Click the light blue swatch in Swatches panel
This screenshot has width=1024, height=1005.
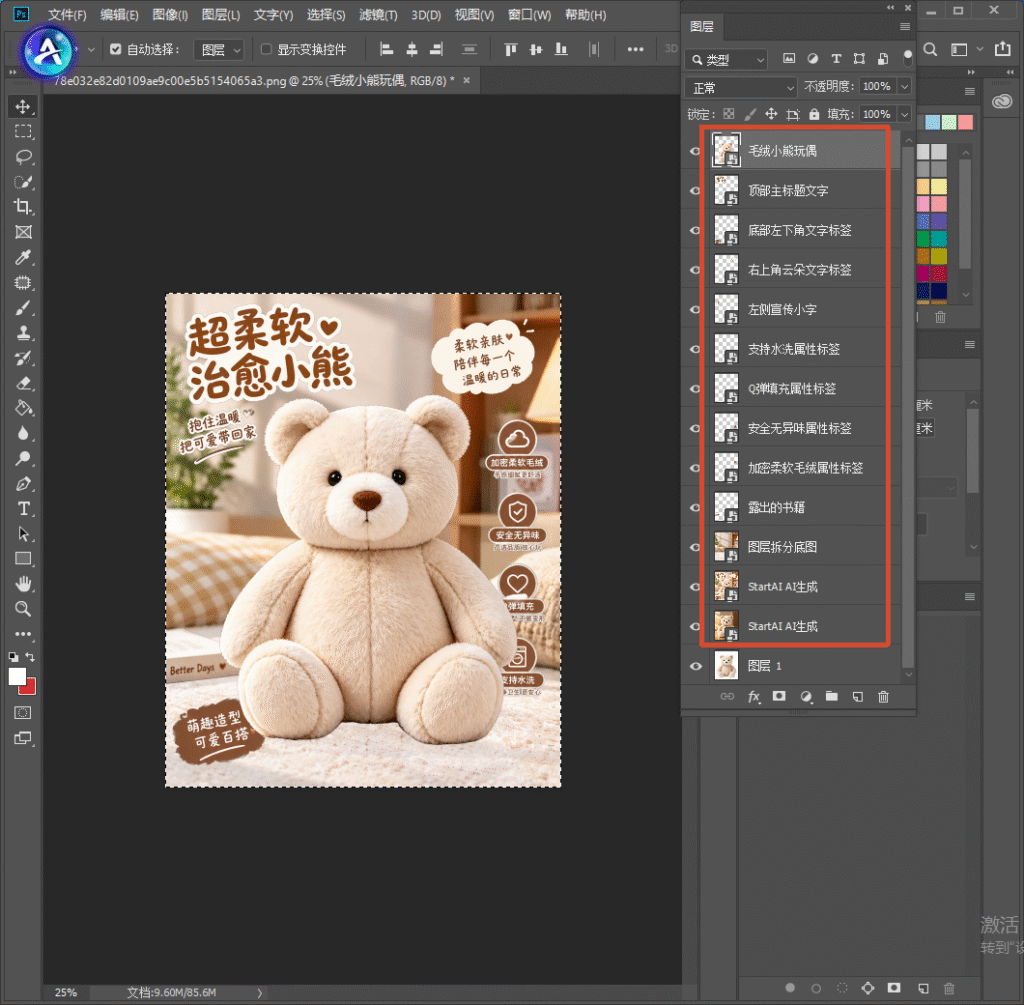click(x=933, y=122)
